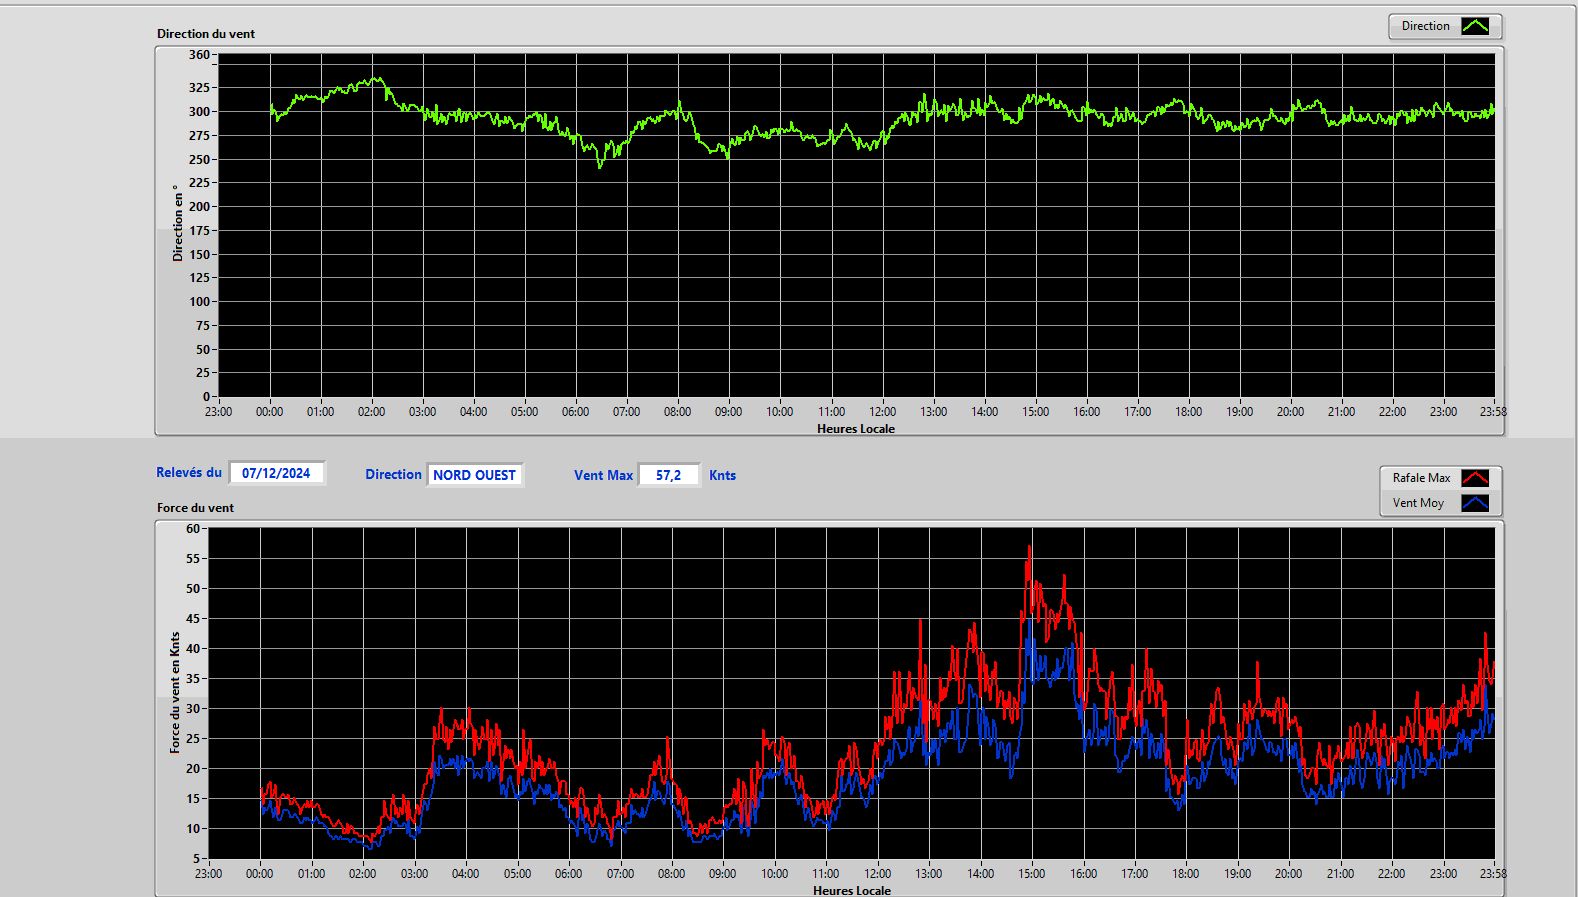Click the Relevés du date field
The image size is (1578, 897).
276,473
